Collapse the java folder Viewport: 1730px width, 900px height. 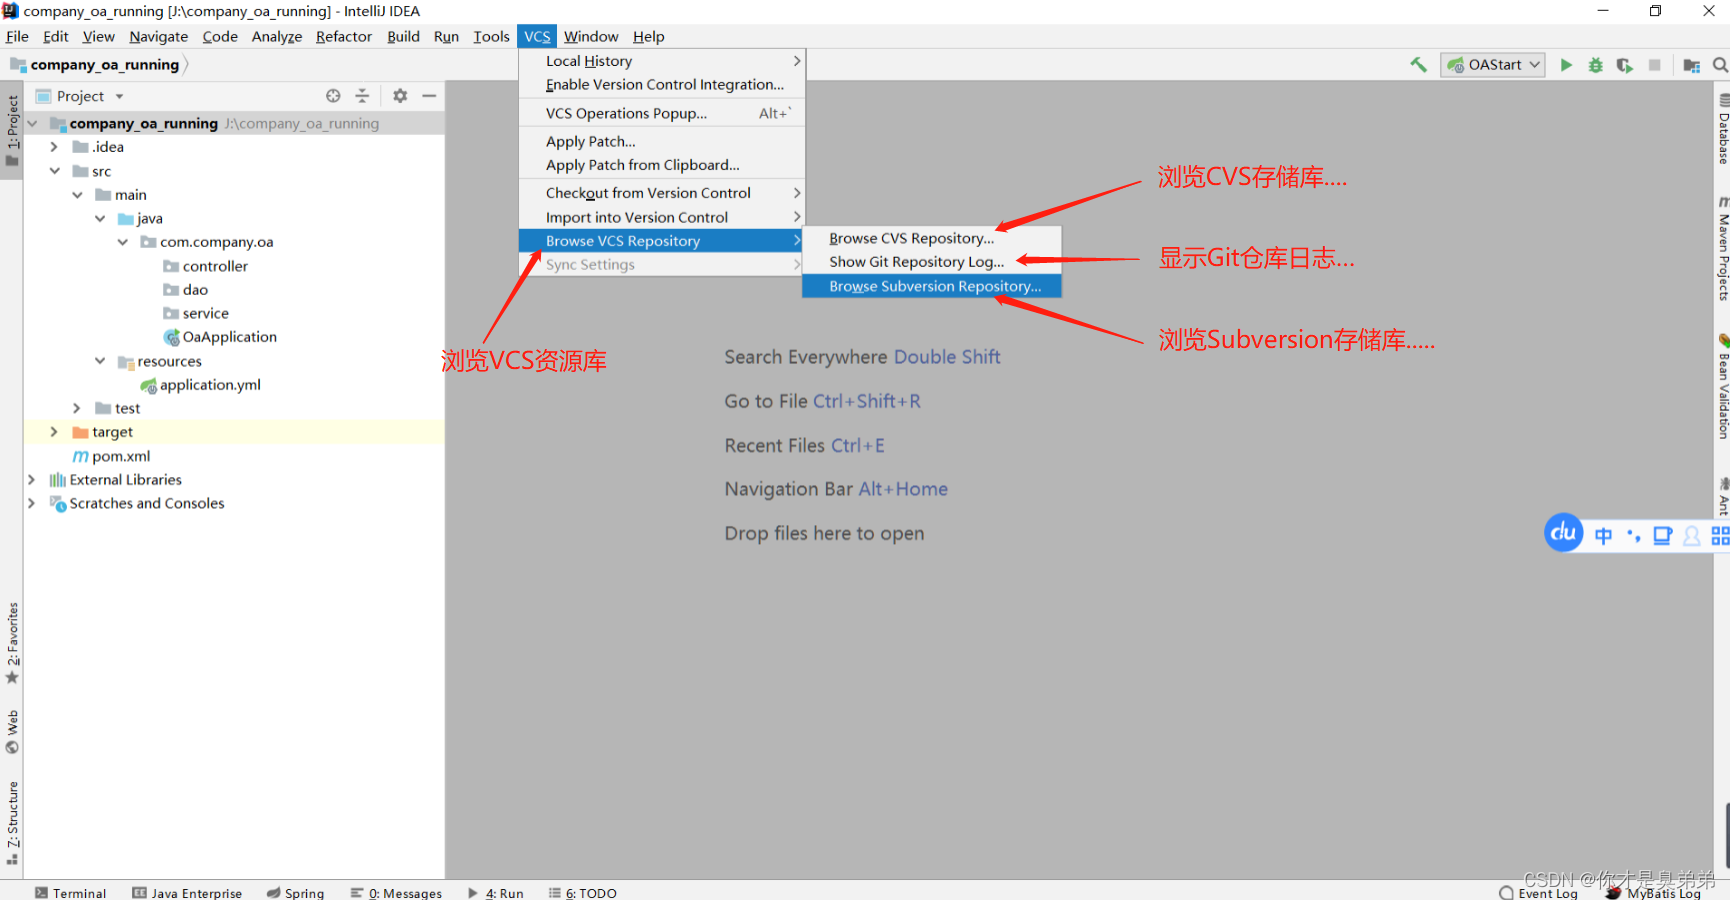(x=100, y=218)
